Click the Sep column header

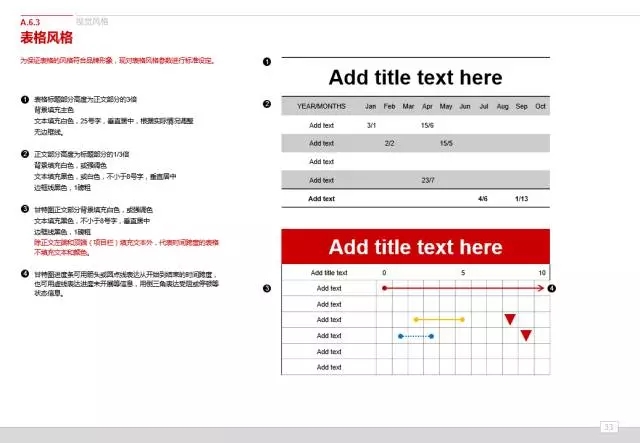[521, 106]
